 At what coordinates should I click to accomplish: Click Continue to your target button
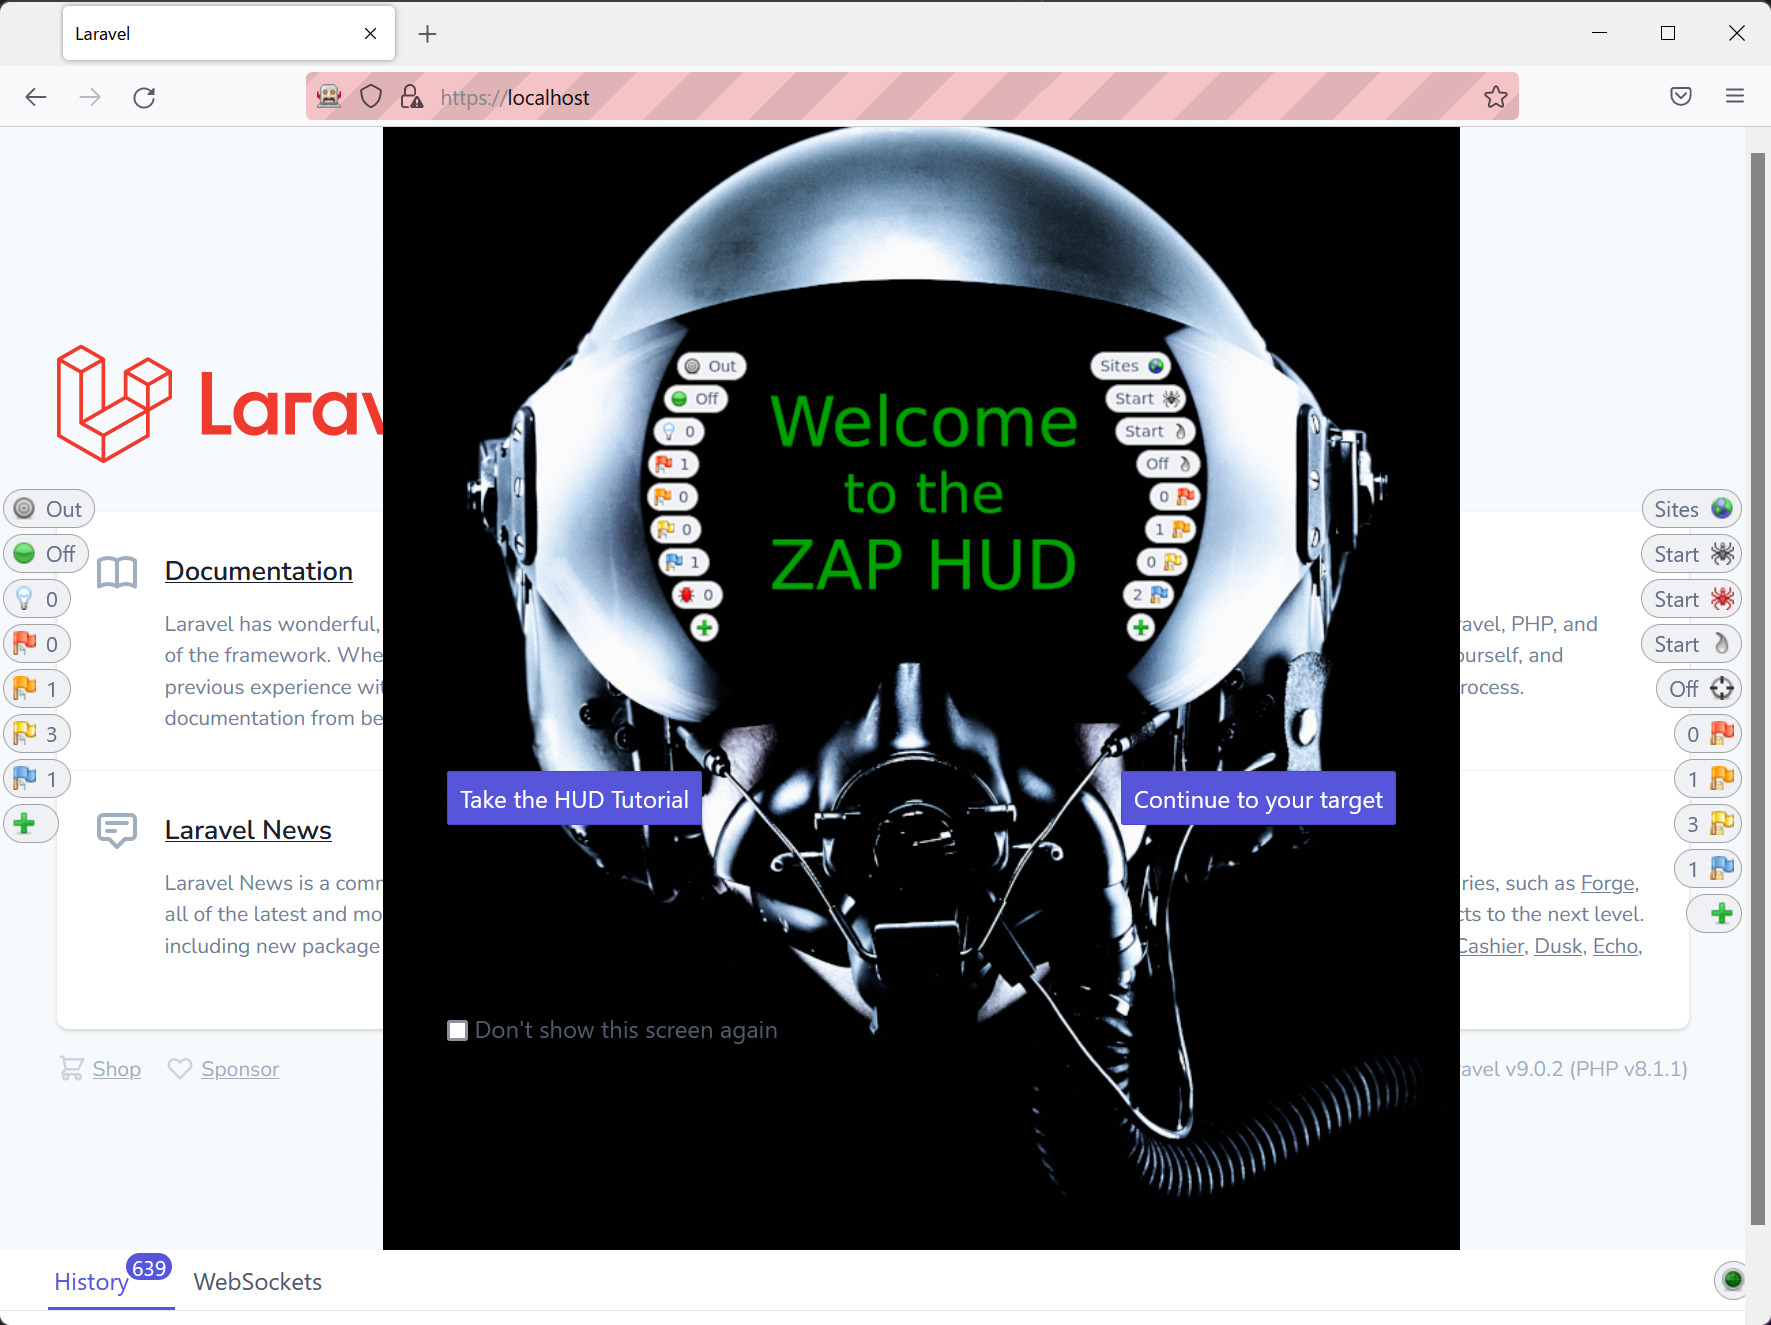click(x=1258, y=799)
